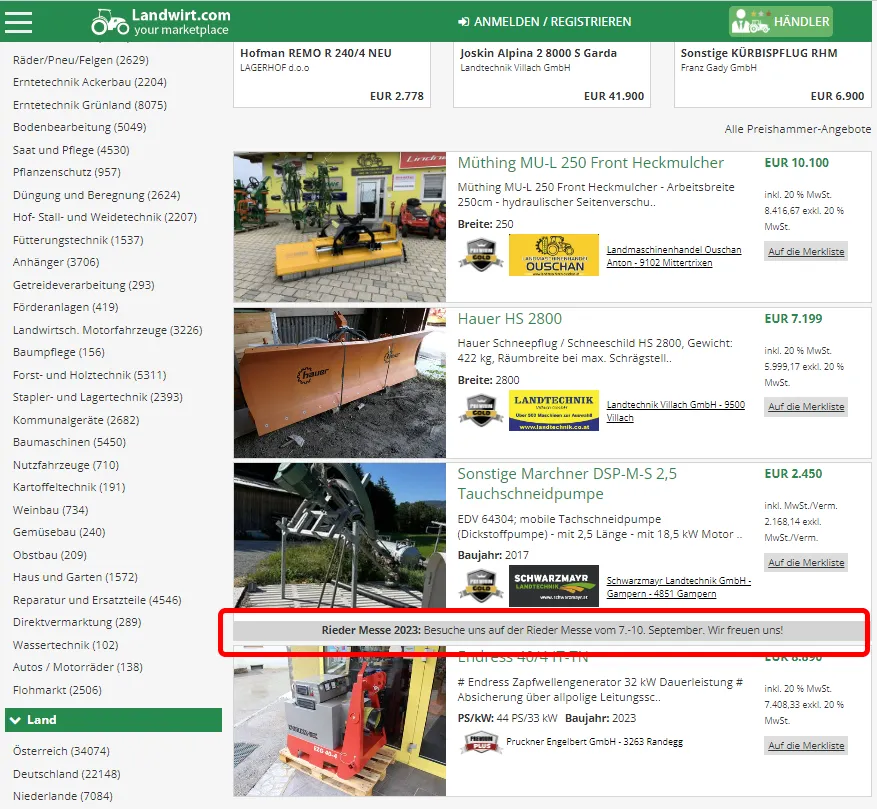Select Landwirtsch. Motorfahrzeuge category

[107, 331]
